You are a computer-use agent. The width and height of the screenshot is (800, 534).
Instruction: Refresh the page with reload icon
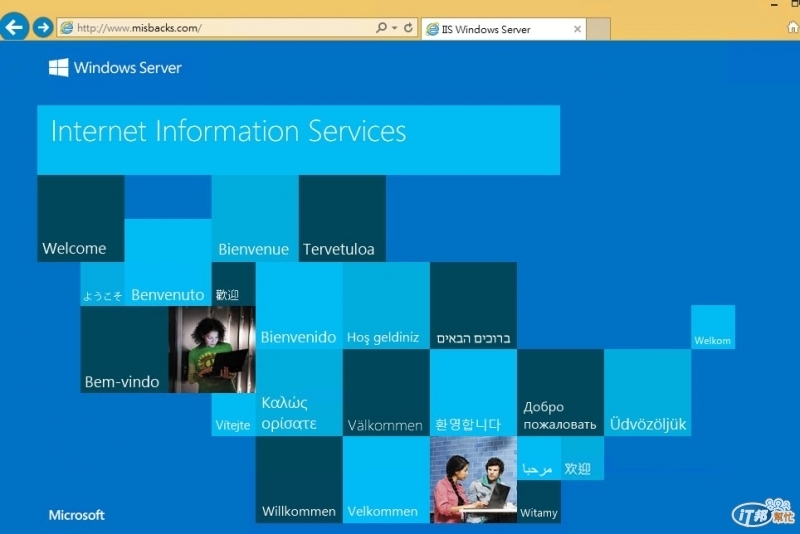pos(408,28)
